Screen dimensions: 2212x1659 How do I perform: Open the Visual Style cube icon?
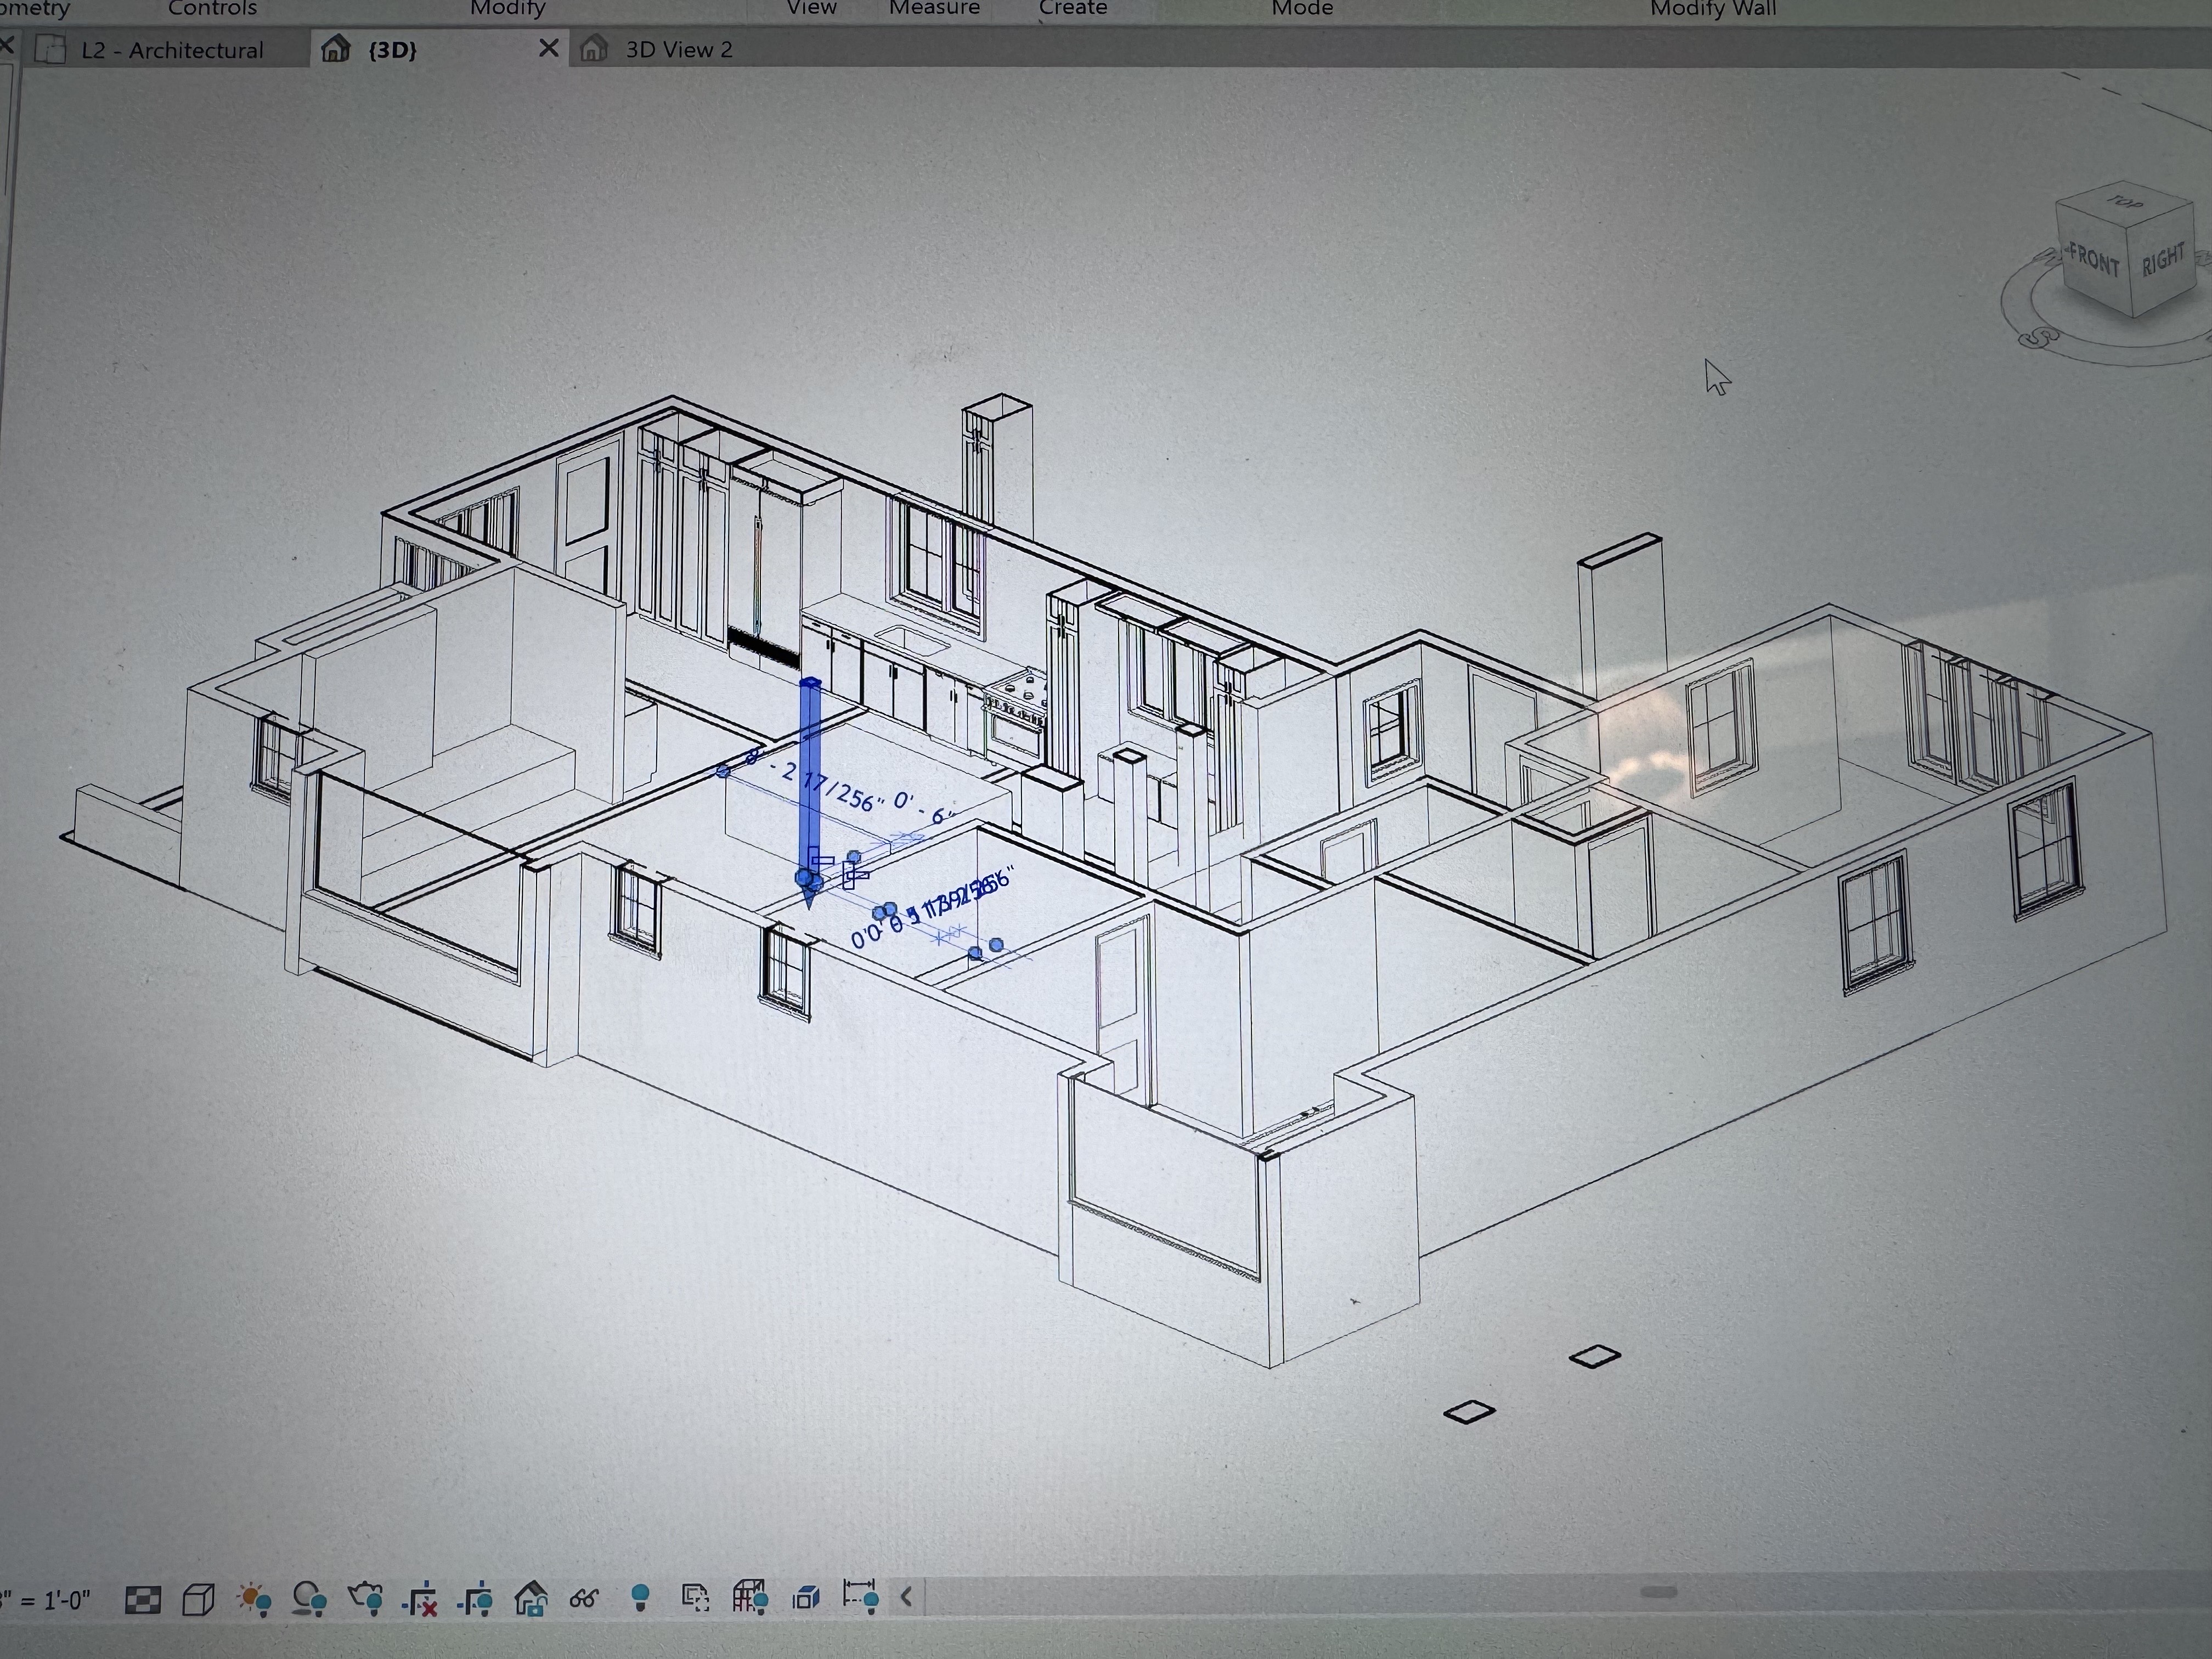point(198,1600)
